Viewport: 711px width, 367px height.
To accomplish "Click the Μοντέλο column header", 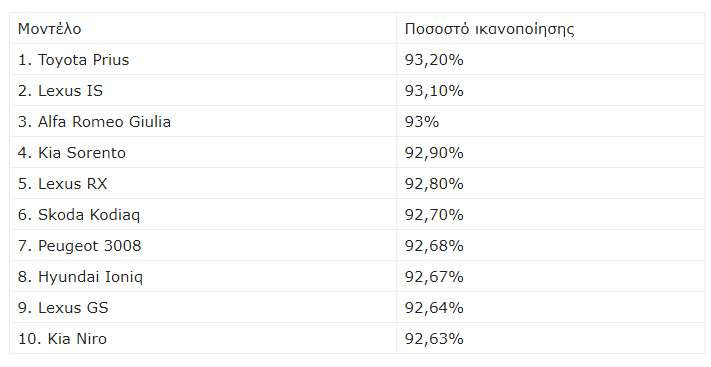I will click(203, 29).
